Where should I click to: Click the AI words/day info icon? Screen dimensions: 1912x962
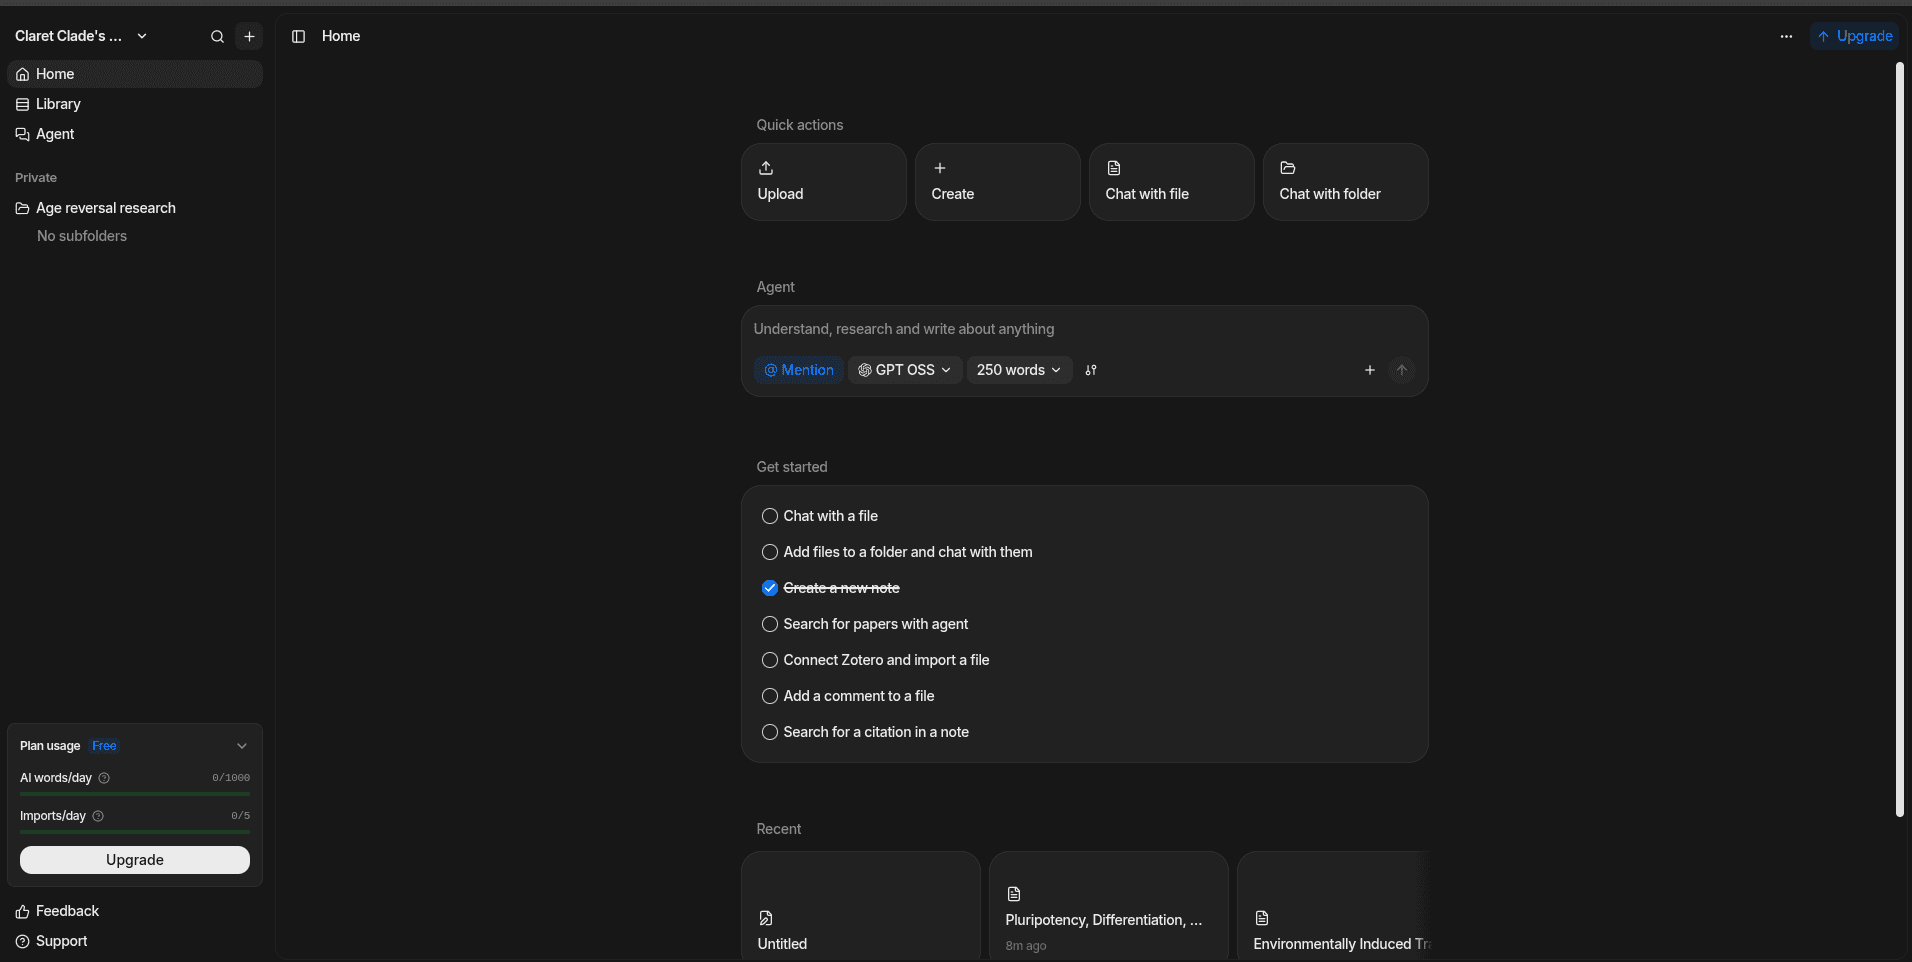[104, 778]
